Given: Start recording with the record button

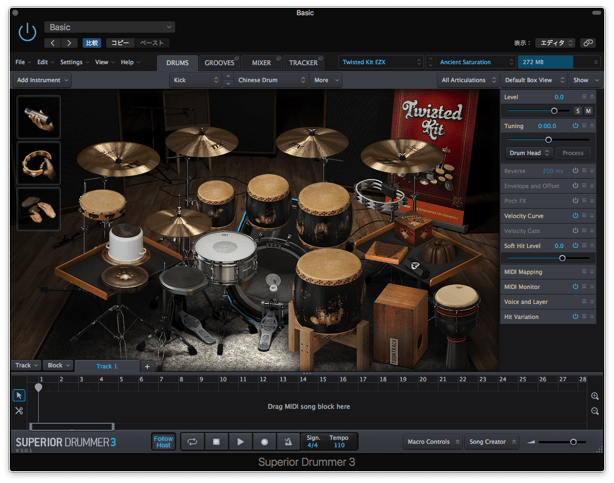Looking at the screenshot, I should (x=264, y=442).
